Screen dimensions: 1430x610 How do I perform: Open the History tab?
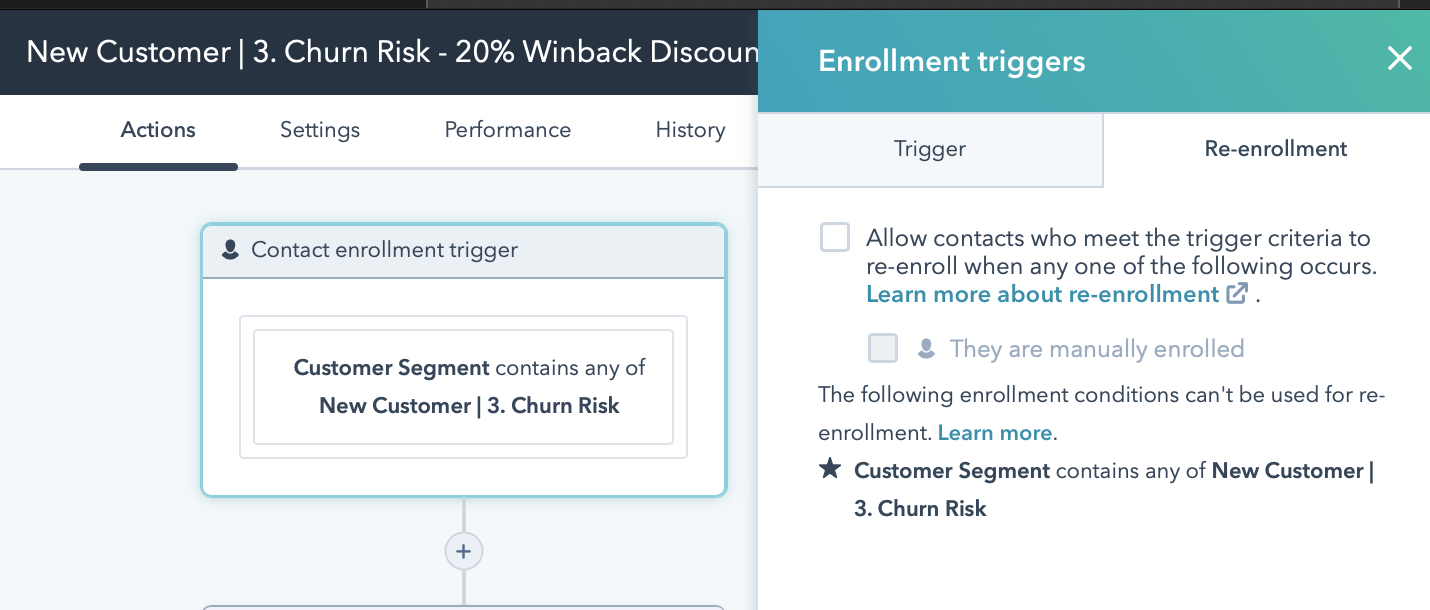690,130
